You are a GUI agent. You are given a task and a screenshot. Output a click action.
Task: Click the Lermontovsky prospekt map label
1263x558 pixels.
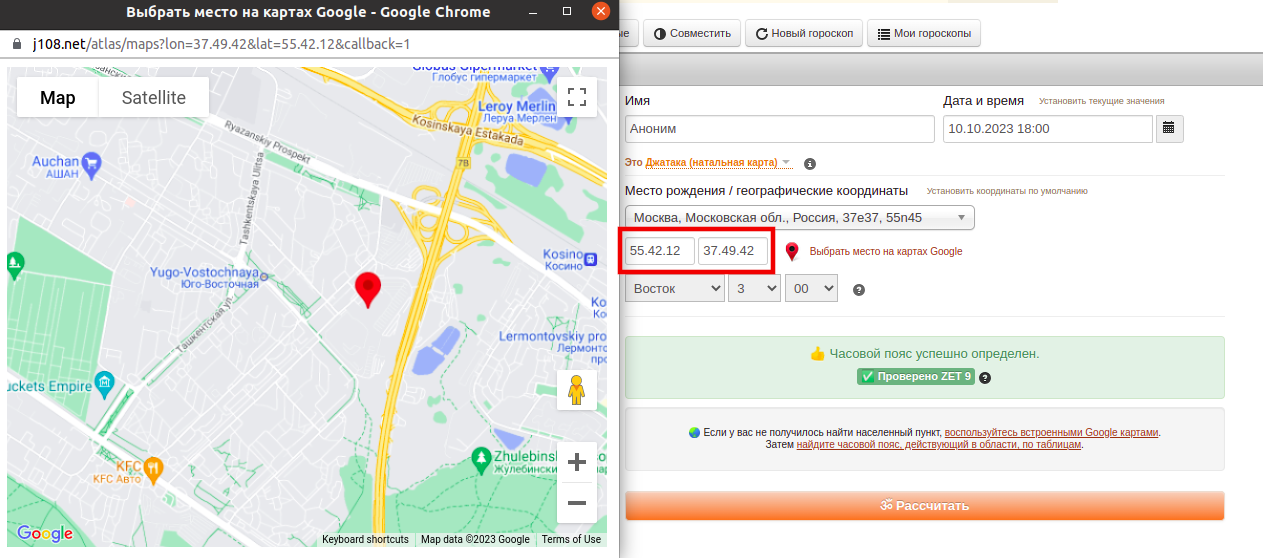tap(553, 343)
